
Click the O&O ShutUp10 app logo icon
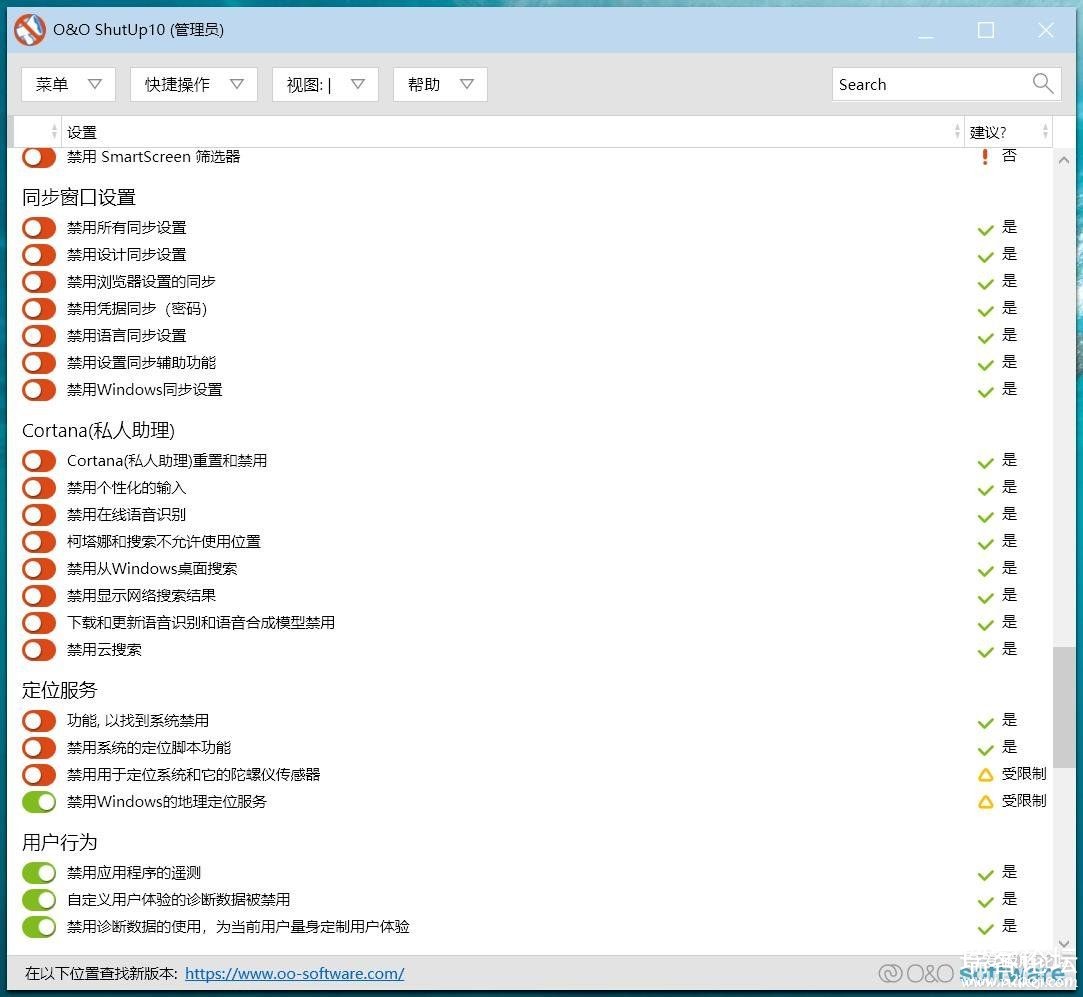click(x=30, y=30)
